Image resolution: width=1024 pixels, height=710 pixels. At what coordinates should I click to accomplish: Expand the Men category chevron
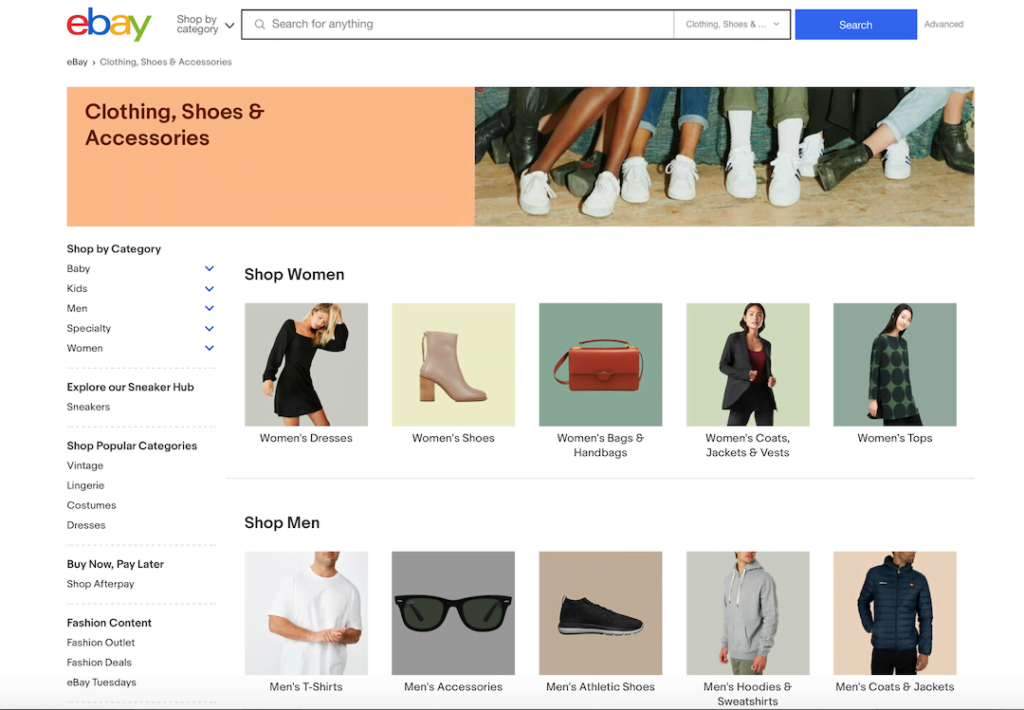(x=209, y=308)
